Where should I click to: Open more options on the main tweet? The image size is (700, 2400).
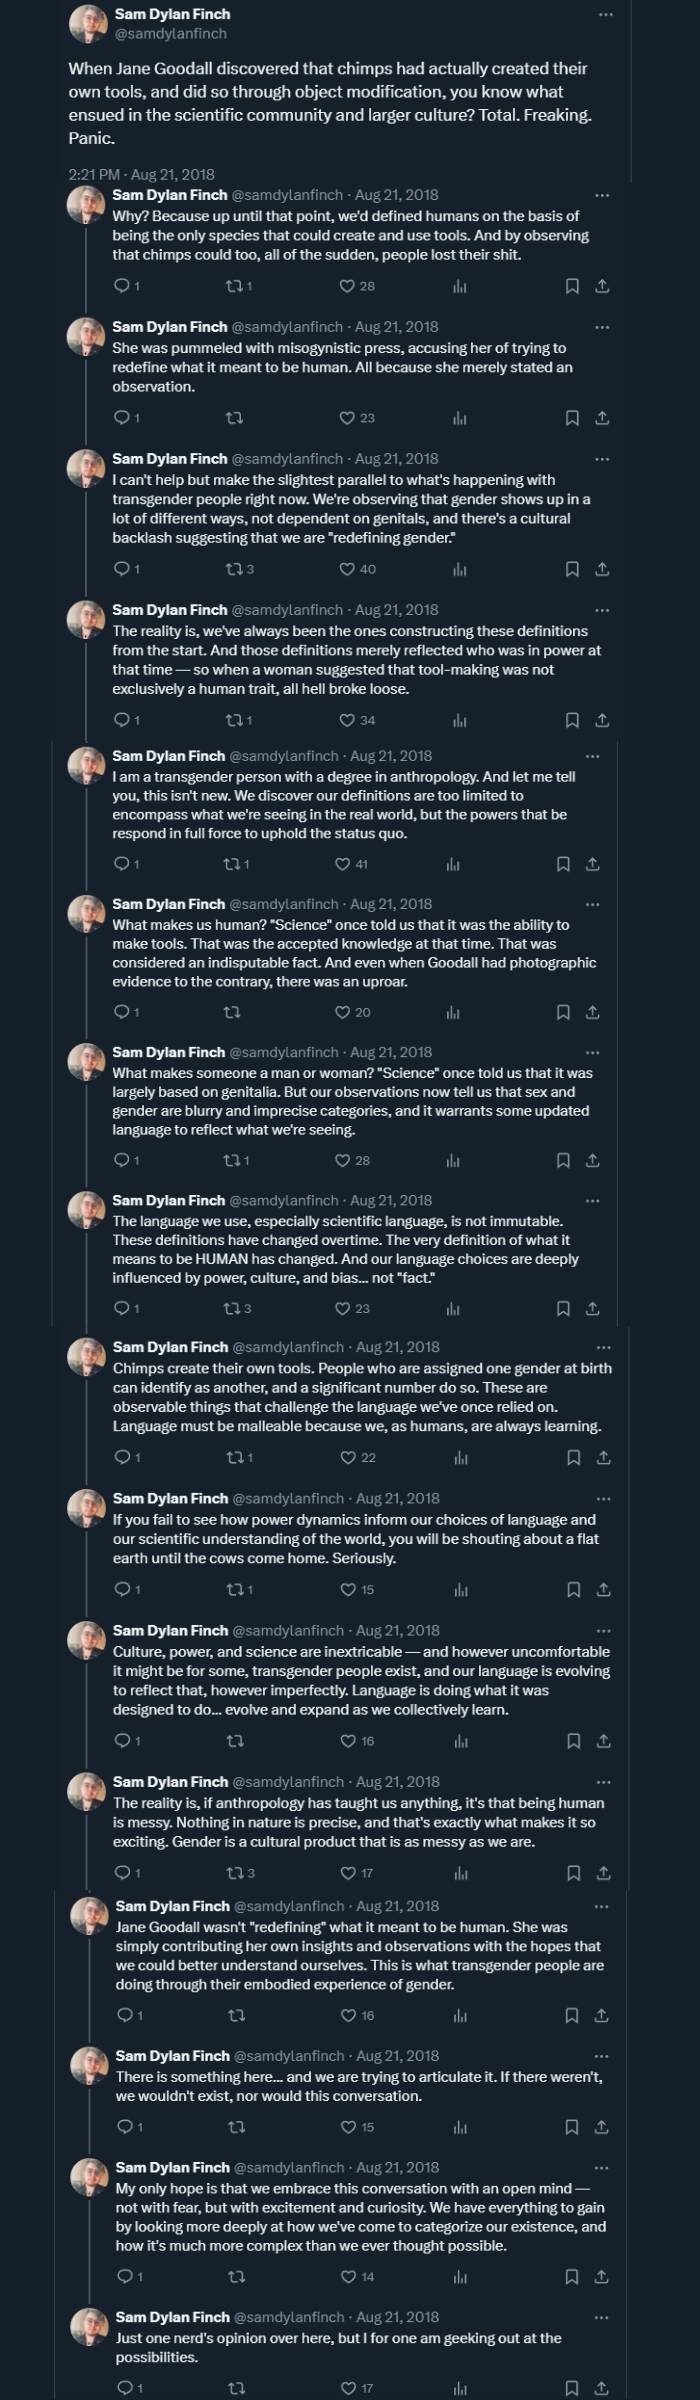(605, 15)
